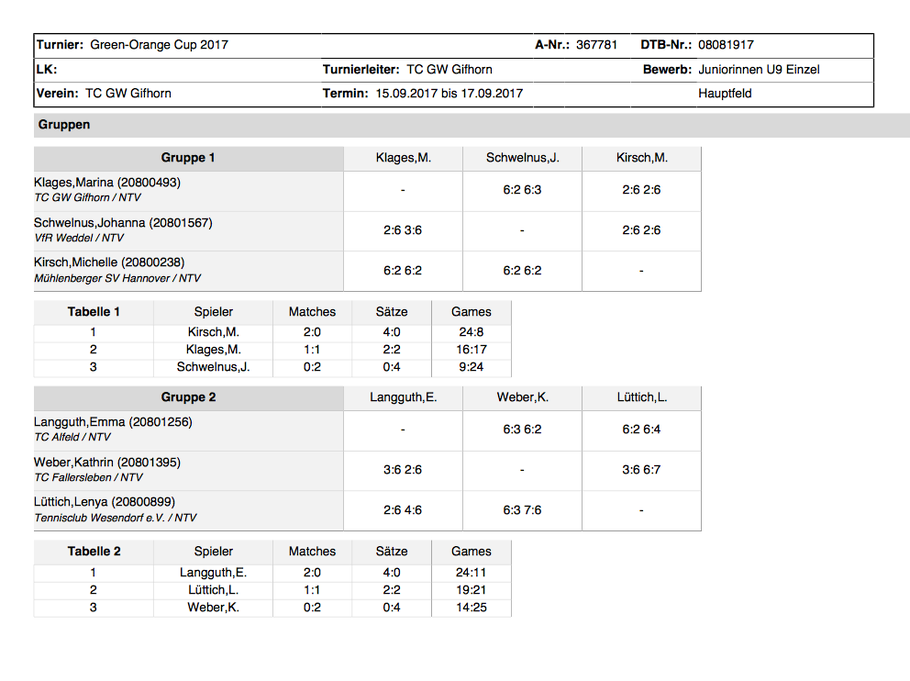Click Gruppe 1 column header 'Schwelnus,J.'
The image size is (910, 681).
tap(523, 158)
